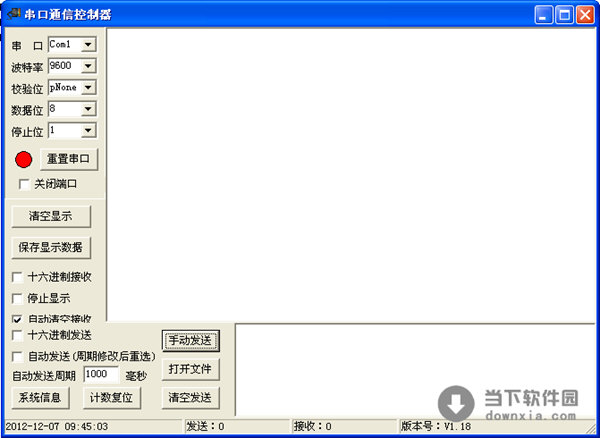Expand the 停止位 dropdown
The width and height of the screenshot is (600, 438).
[88, 130]
